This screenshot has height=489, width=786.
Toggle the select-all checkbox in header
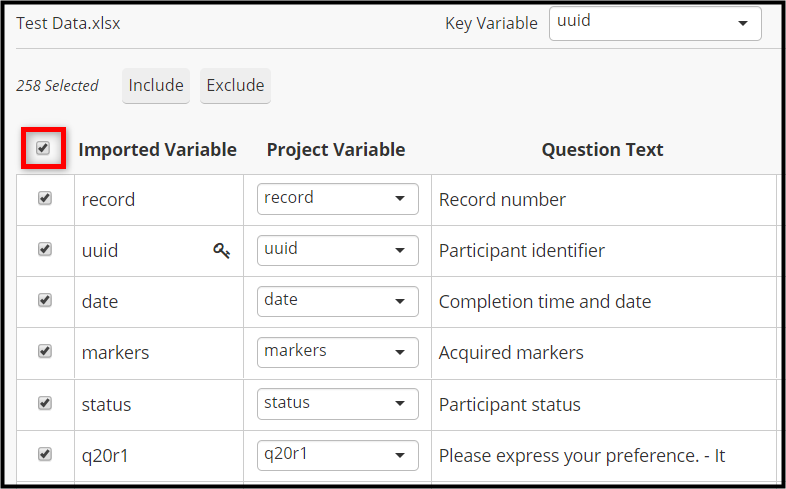pos(43,148)
